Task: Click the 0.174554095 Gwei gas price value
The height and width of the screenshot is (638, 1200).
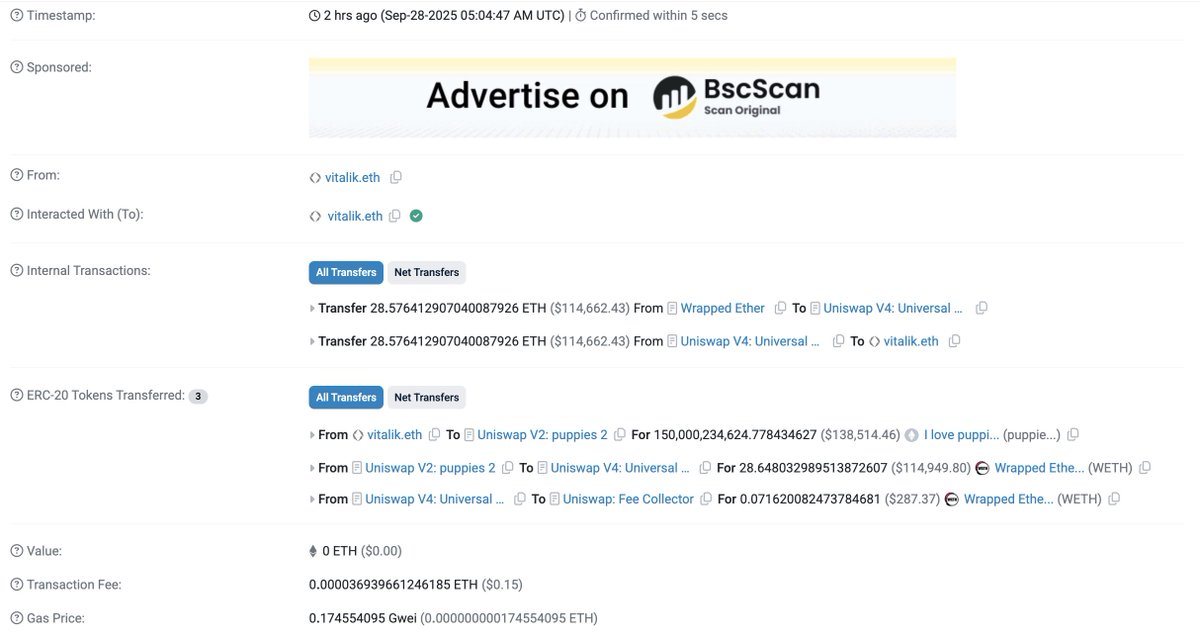Action: (362, 618)
